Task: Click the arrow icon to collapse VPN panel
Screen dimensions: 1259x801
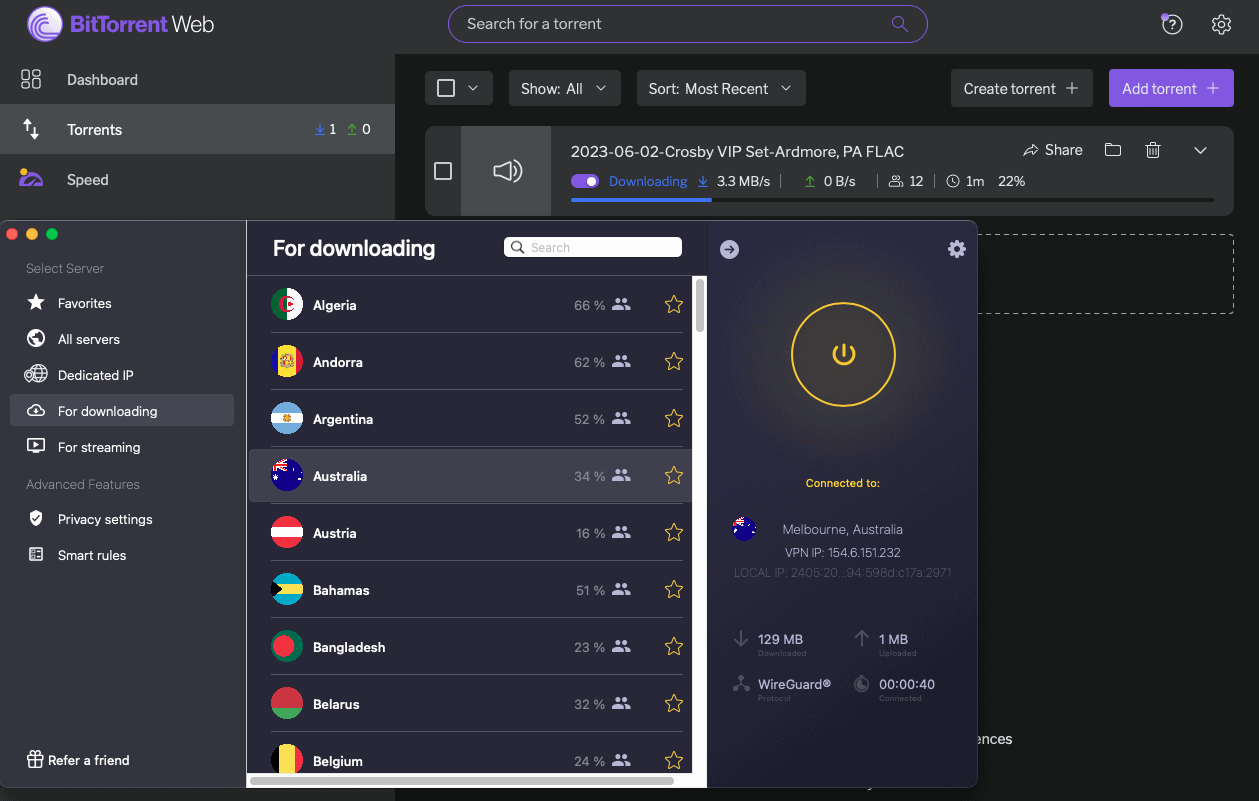Action: [729, 249]
